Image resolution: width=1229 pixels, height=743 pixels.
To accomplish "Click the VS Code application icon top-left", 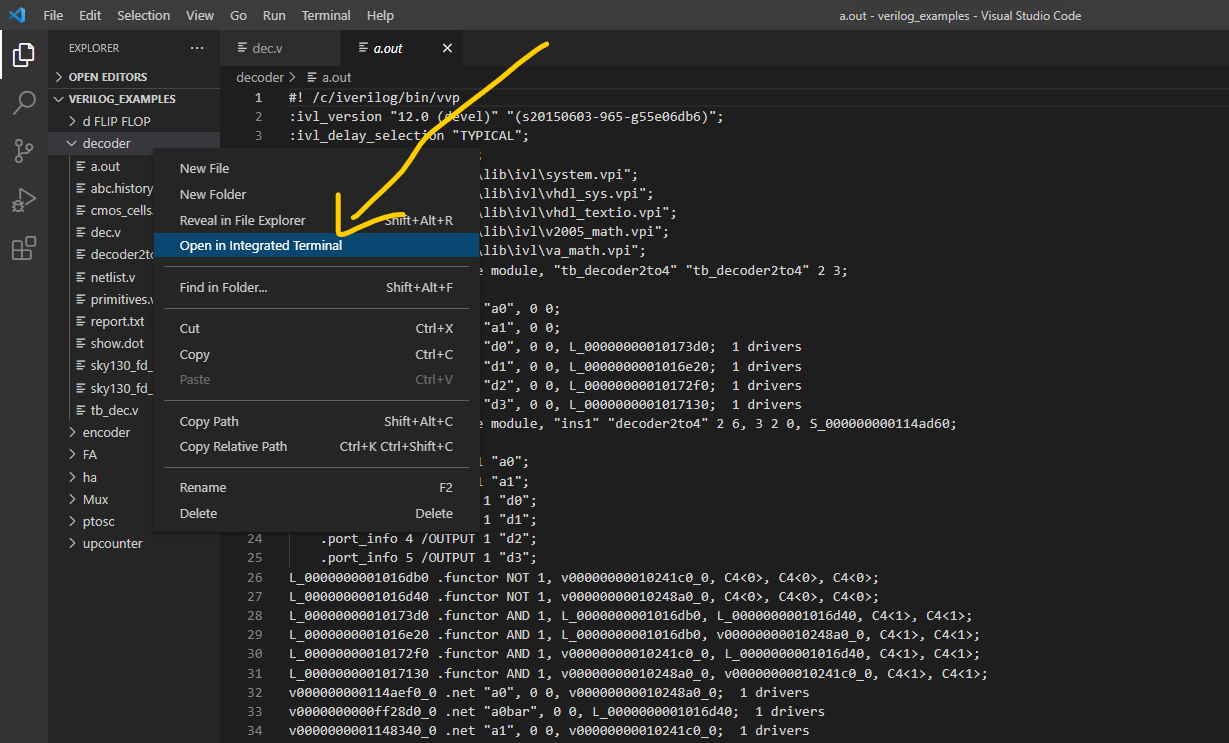I will tap(14, 15).
